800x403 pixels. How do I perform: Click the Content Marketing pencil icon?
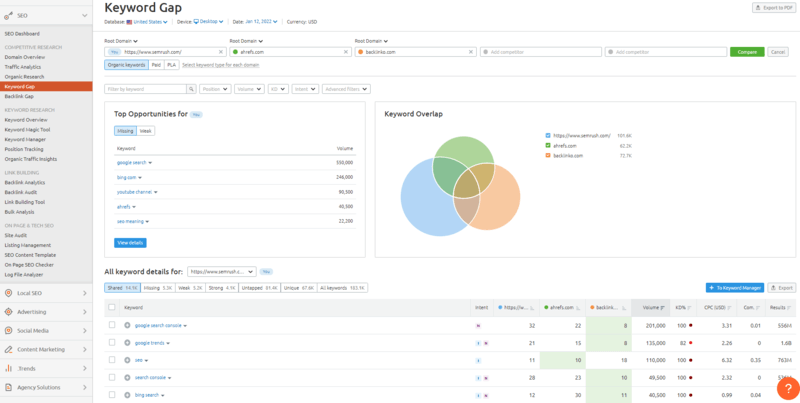click(9, 349)
